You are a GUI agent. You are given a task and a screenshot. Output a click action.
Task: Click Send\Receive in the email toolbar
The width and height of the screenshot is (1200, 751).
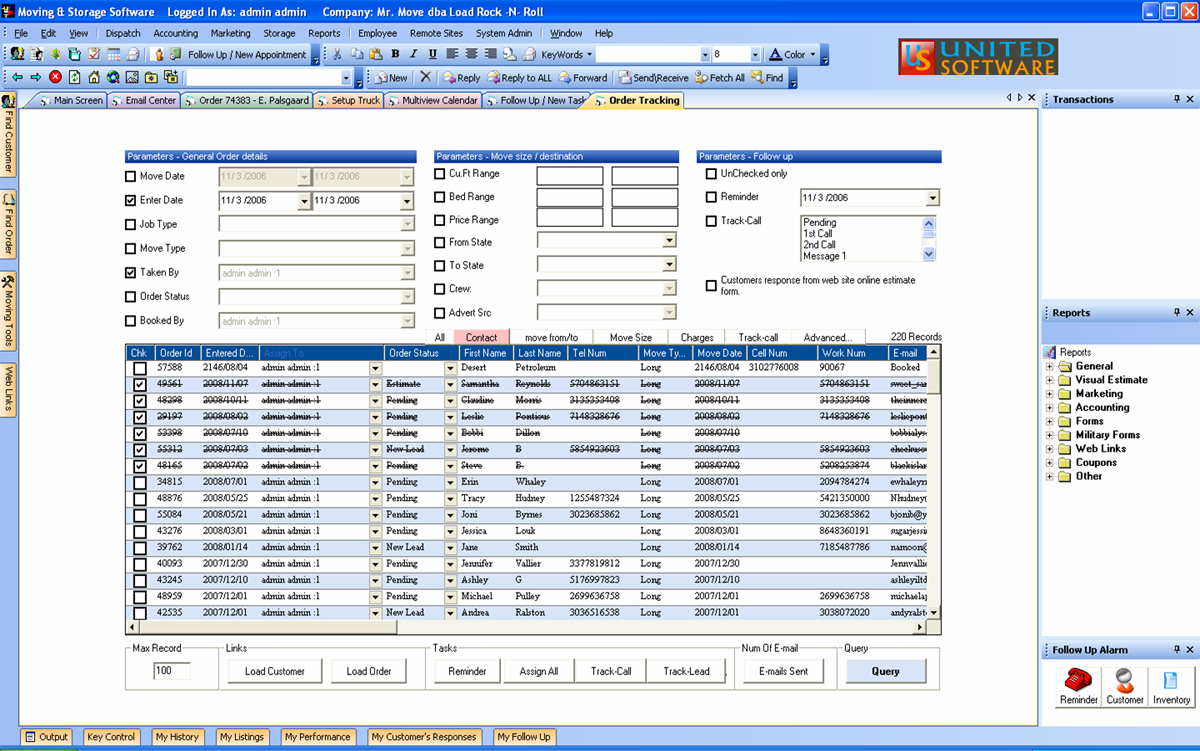654,77
